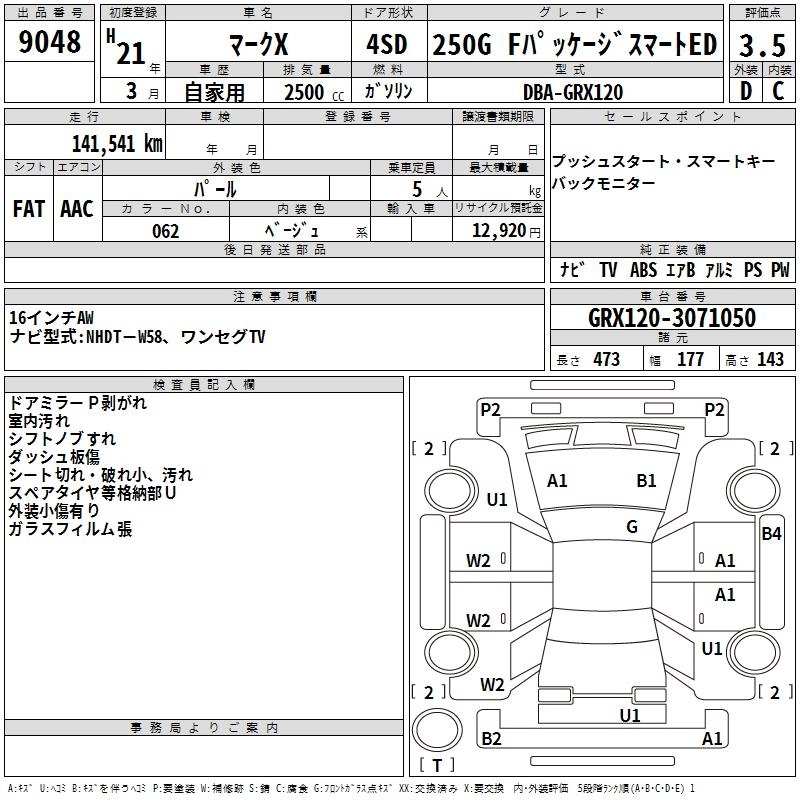Select the fuel type ガソリン
The image size is (800, 800).
tap(388, 91)
